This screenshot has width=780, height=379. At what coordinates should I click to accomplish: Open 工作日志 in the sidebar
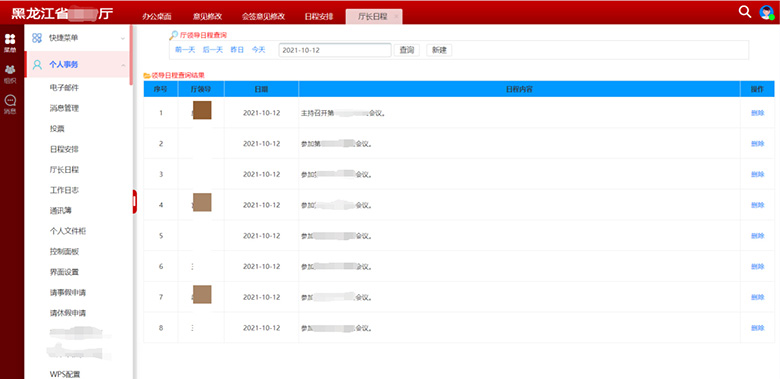tap(64, 190)
